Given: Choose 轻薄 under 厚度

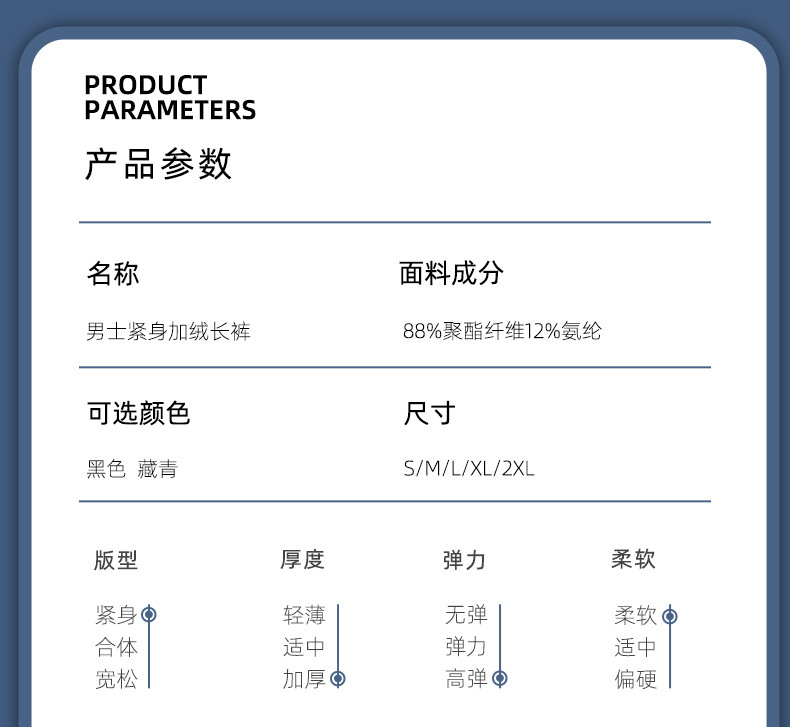Looking at the screenshot, I should pyautogui.click(x=304, y=615).
